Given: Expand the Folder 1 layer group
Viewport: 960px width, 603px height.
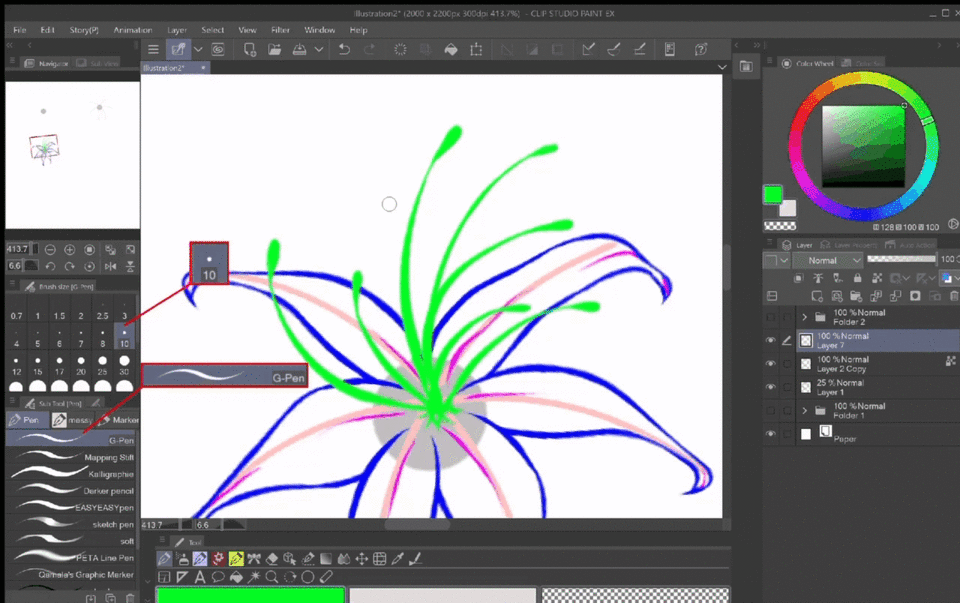Looking at the screenshot, I should pos(804,410).
